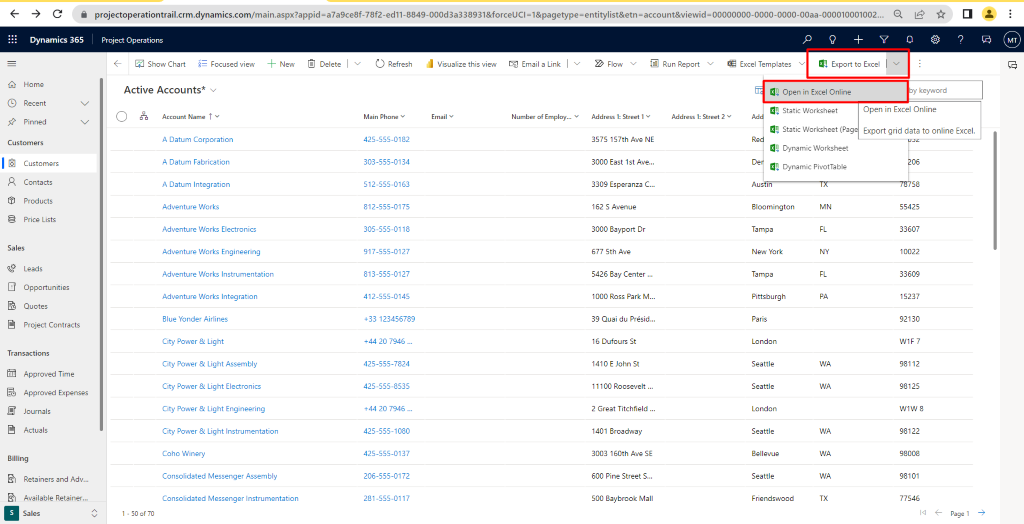Open the Dynamics 365 app launcher waffle
1024x524 pixels.
(x=13, y=39)
